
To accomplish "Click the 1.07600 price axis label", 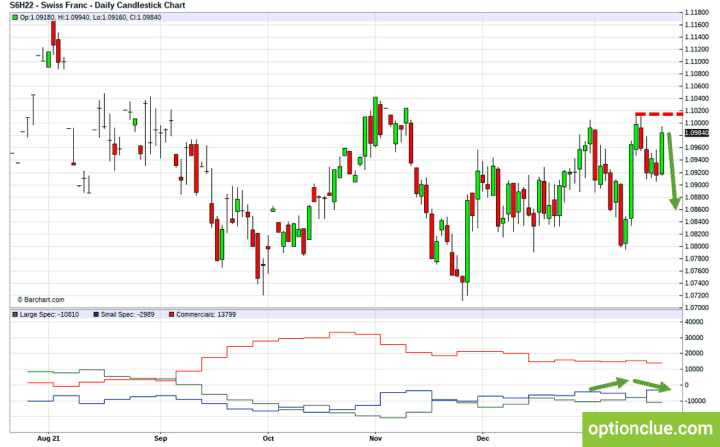I will coord(697,271).
